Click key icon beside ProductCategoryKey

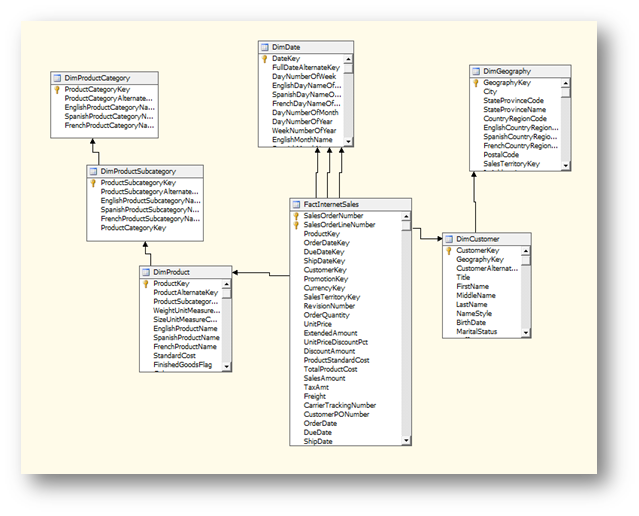pos(57,90)
